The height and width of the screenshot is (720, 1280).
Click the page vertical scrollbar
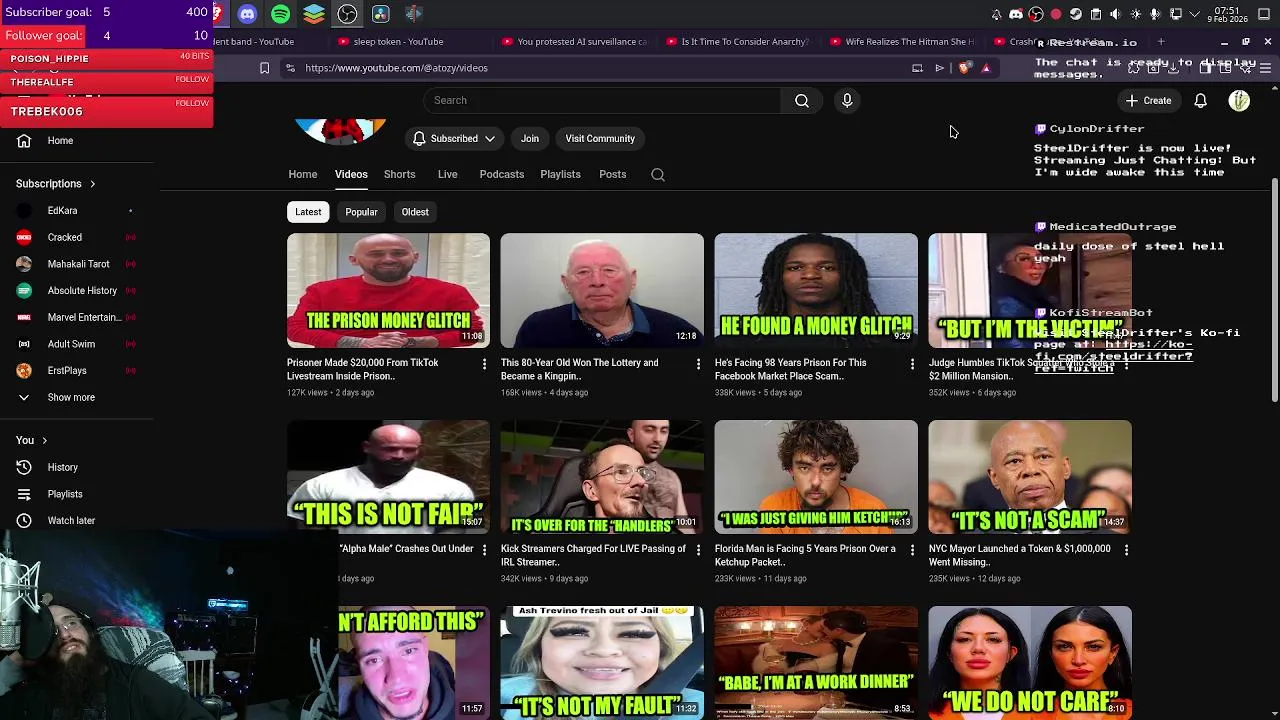(1274, 290)
